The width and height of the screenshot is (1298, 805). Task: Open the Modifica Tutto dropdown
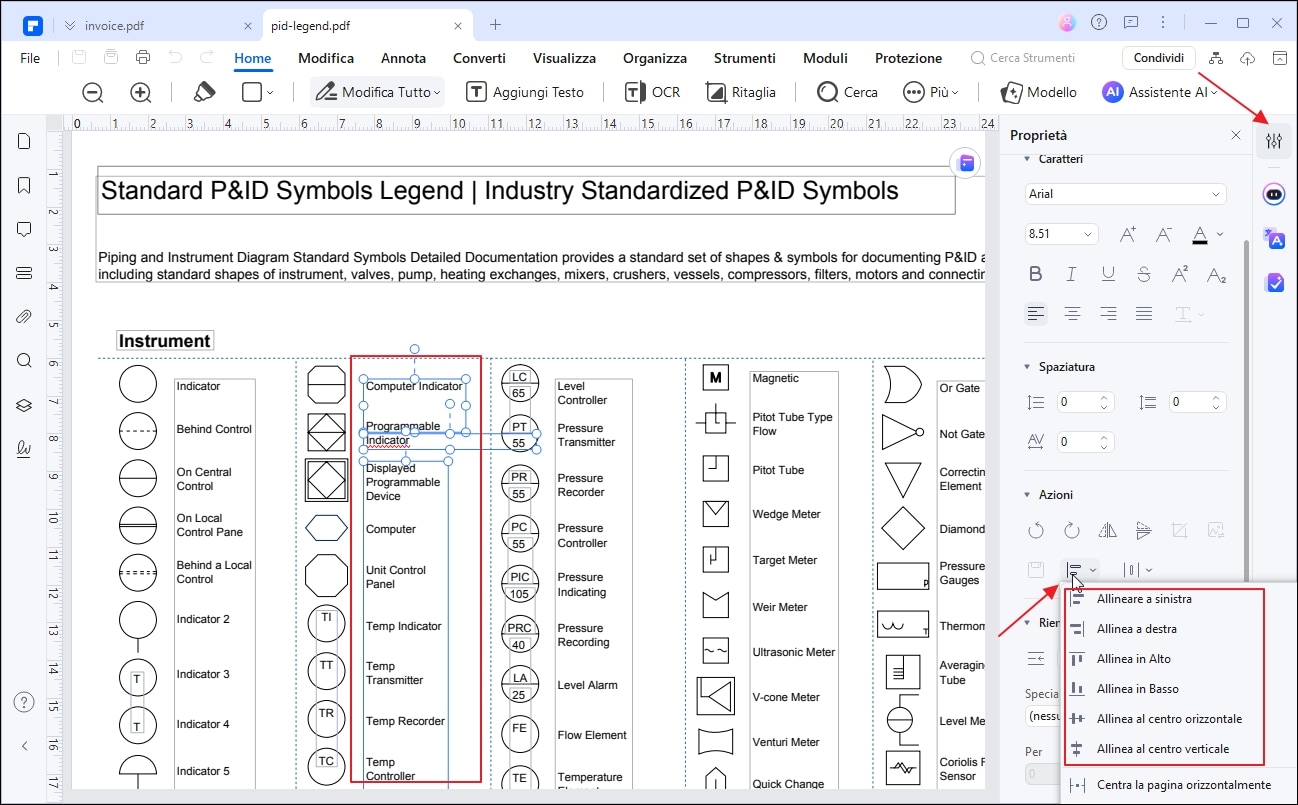pyautogui.click(x=377, y=92)
